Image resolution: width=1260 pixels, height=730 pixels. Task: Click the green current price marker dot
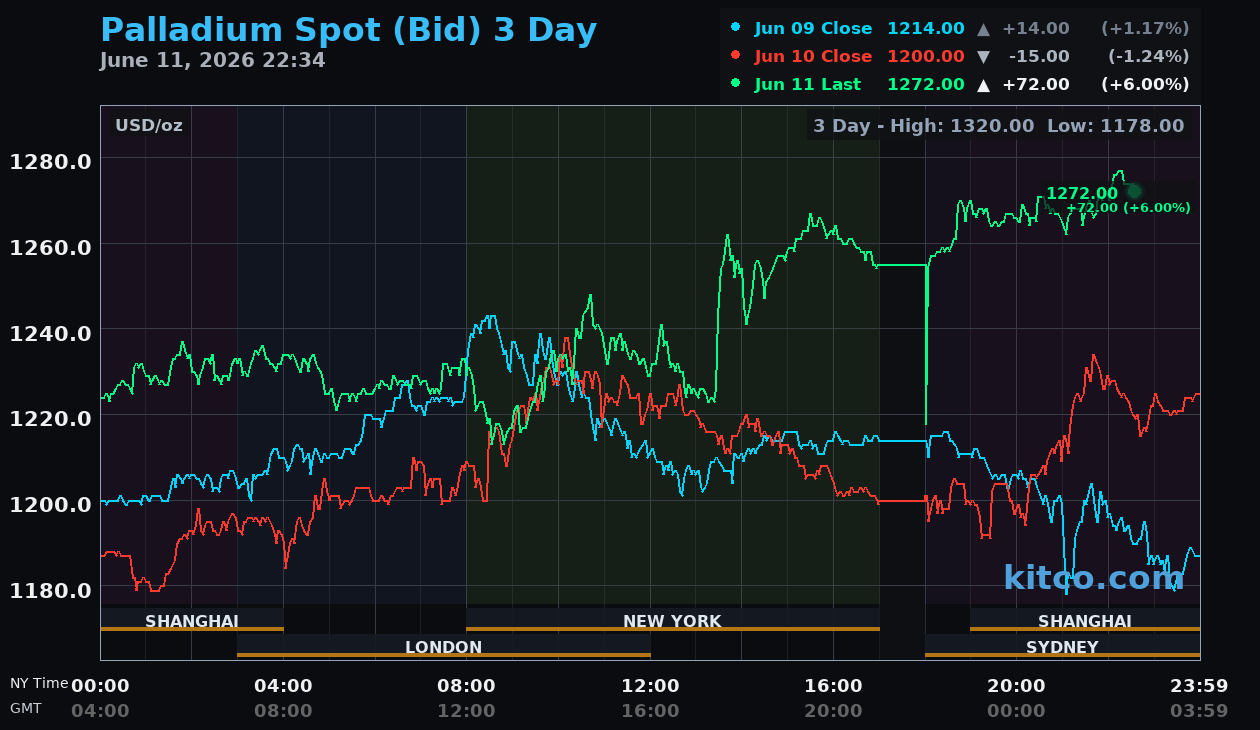(1134, 191)
